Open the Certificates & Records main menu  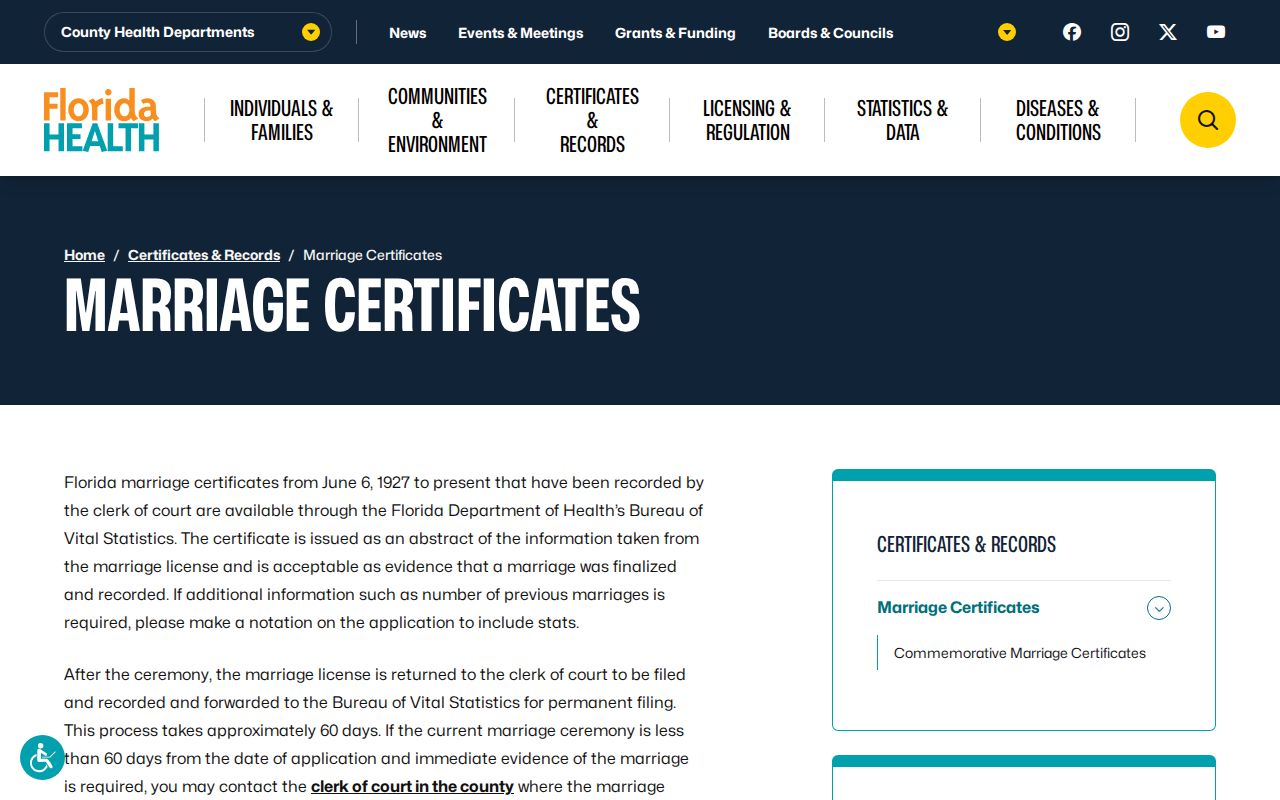[592, 120]
